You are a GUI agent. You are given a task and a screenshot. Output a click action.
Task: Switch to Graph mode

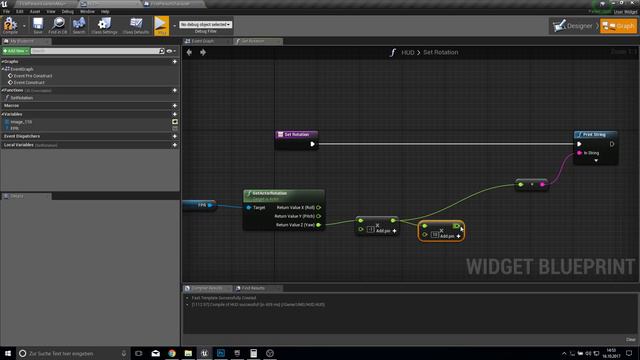point(618,26)
